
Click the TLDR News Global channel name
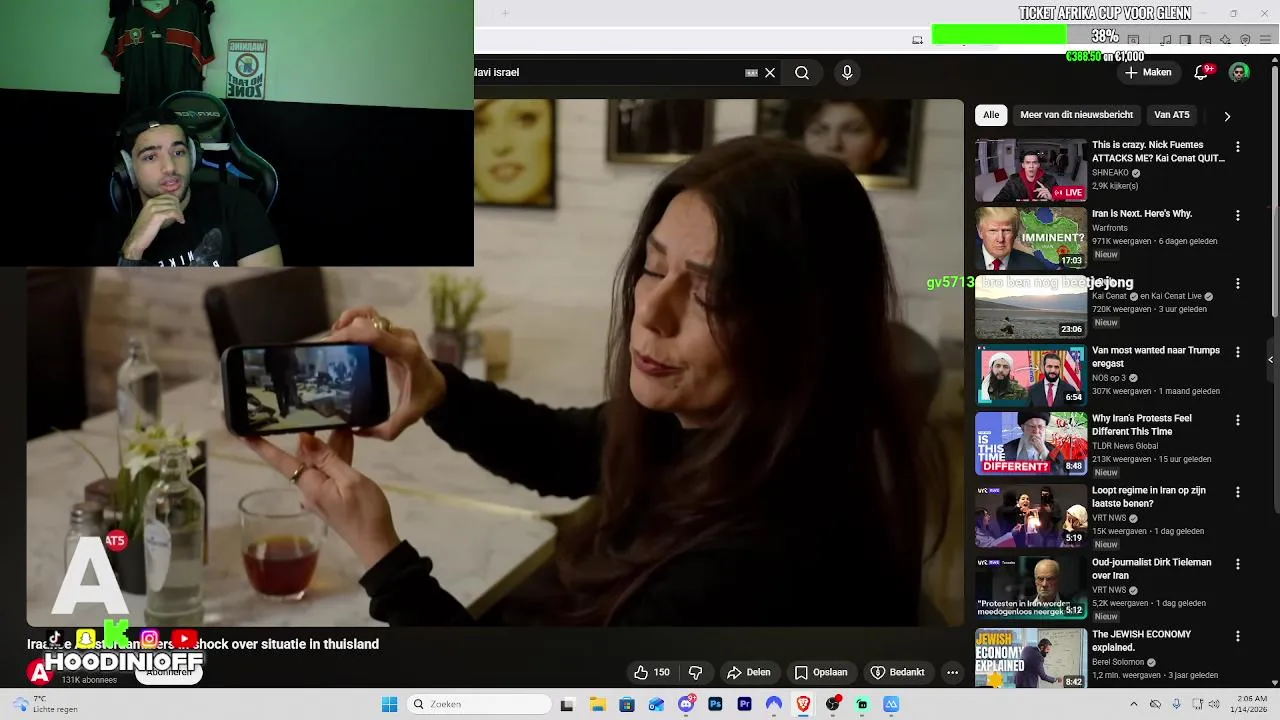coord(1125,446)
